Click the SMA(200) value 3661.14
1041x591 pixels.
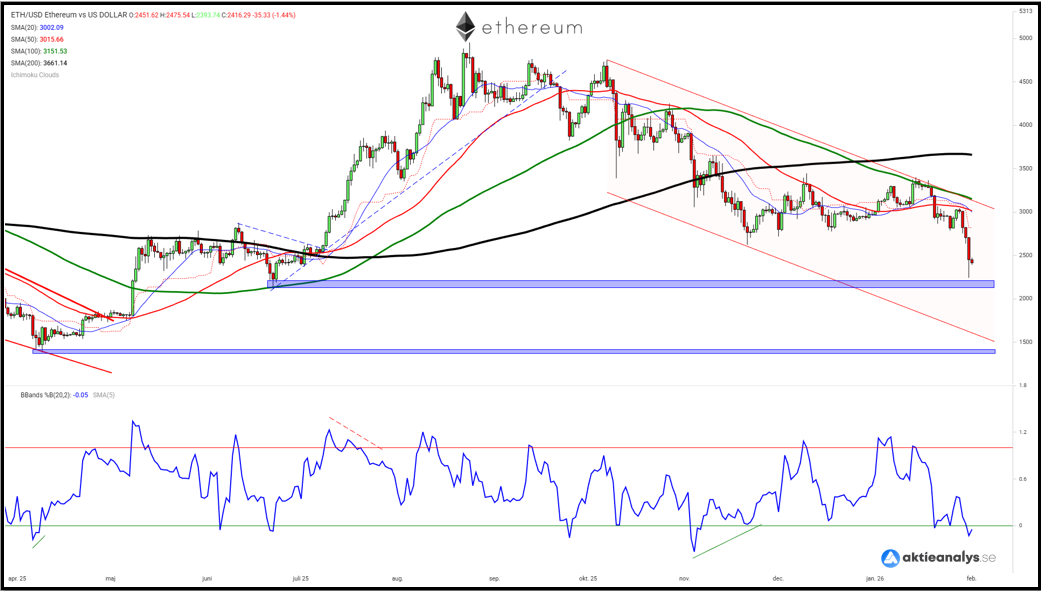55,63
